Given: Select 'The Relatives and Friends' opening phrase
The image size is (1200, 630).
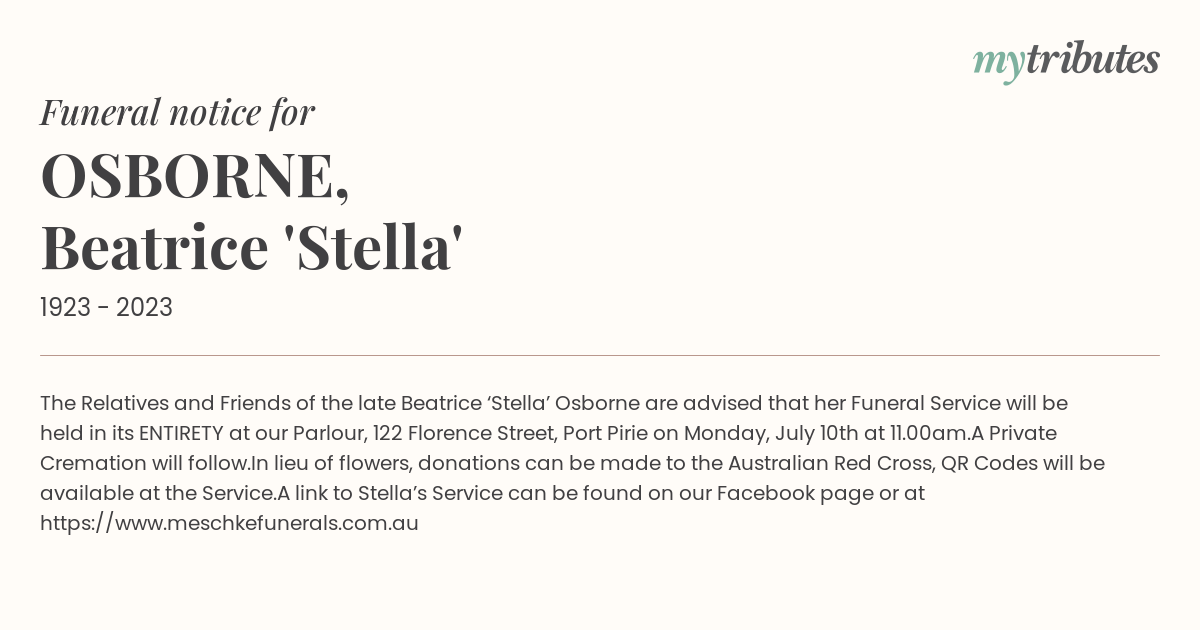Looking at the screenshot, I should click(150, 403).
